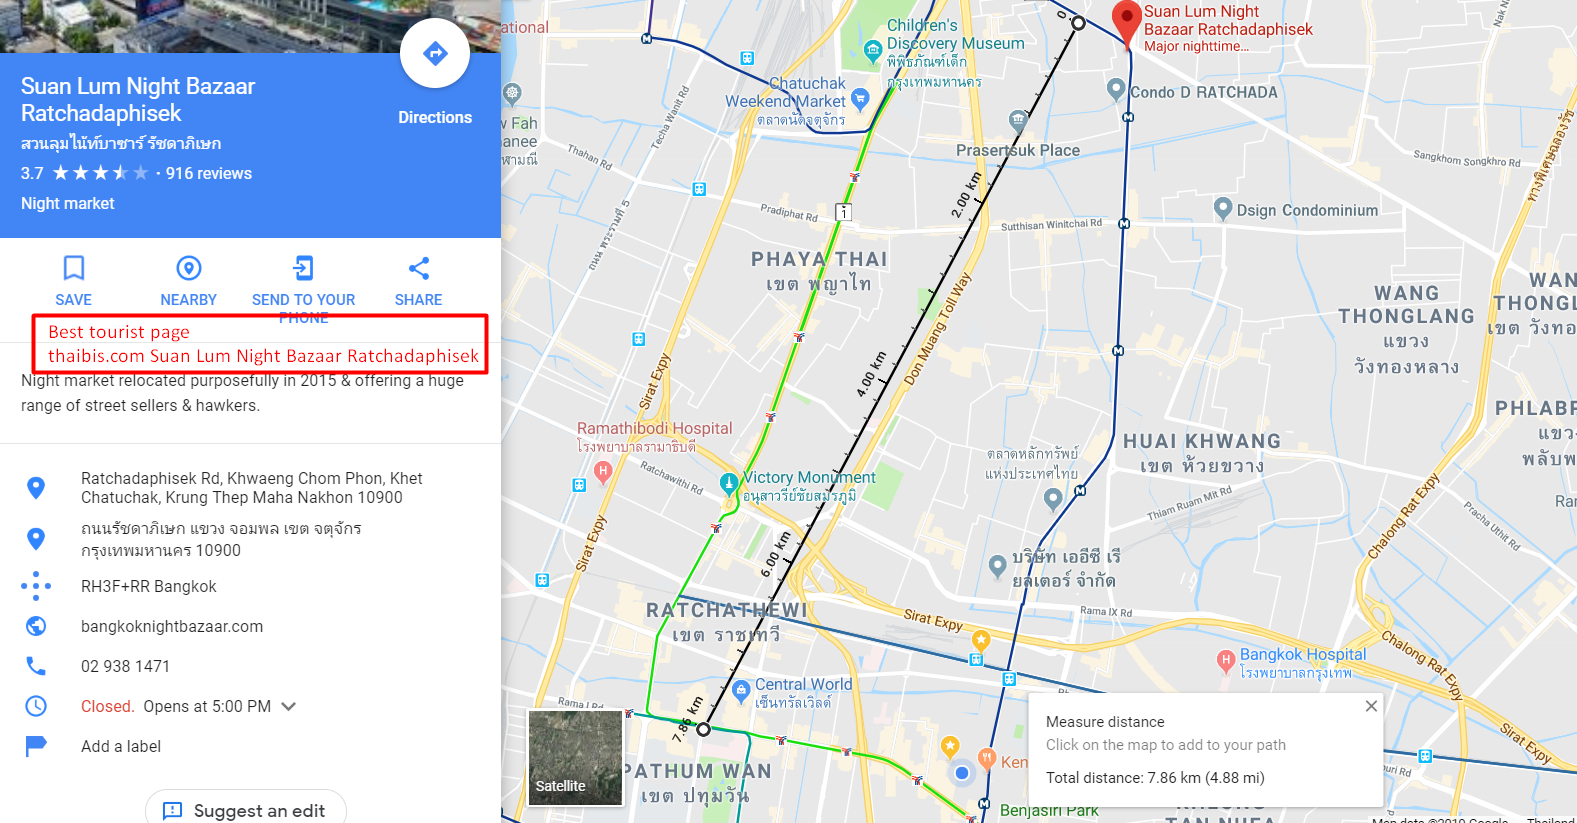Expand the opening hours dropdown arrow
Screen dimensions: 1577x823
289,706
